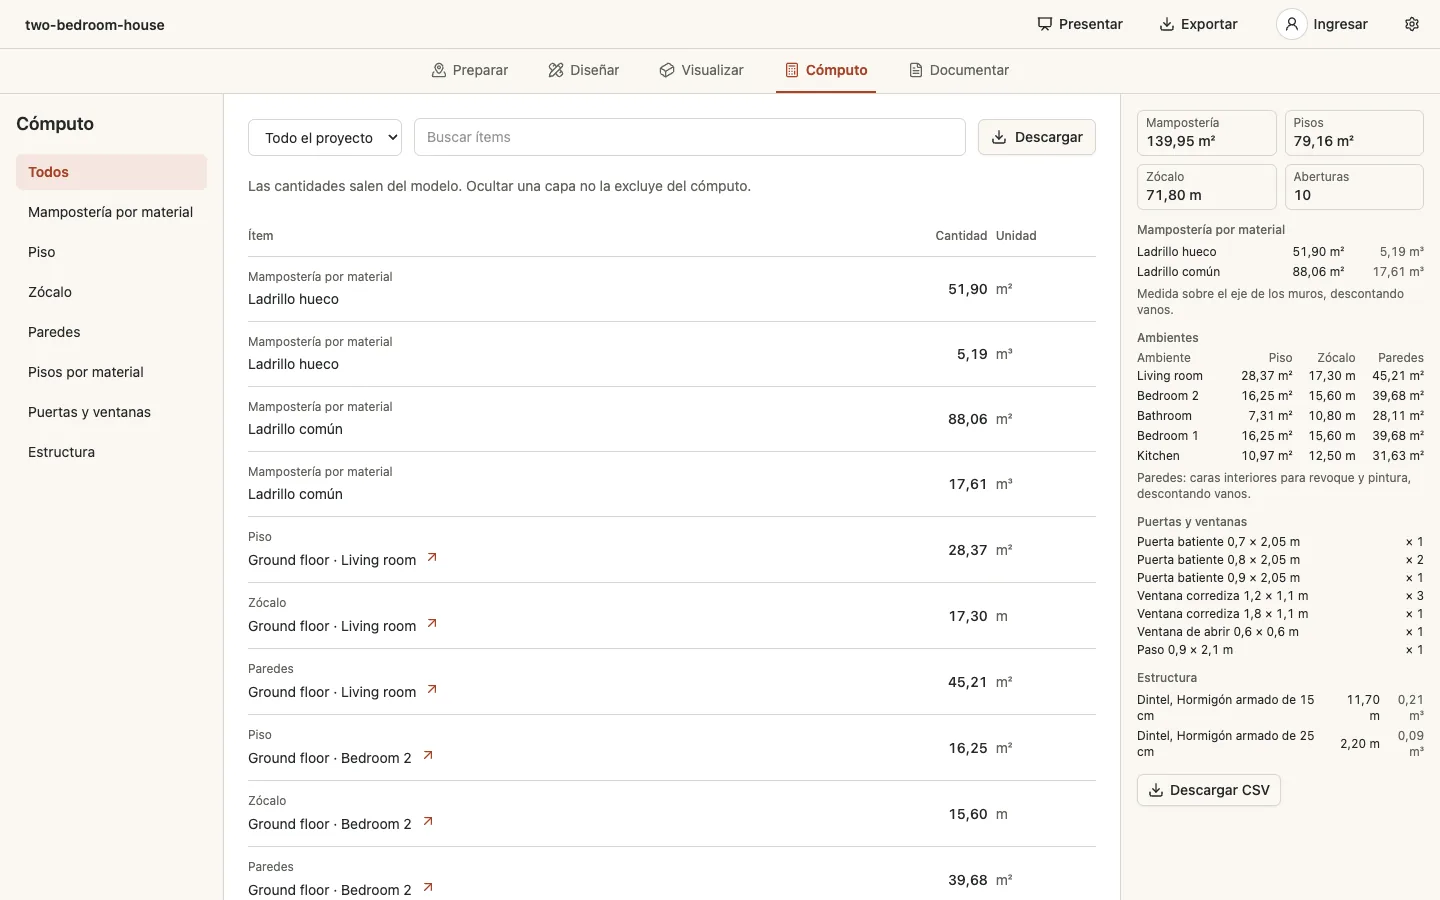Open arrow link for Zócalo Bedroom 2
Screen dimensions: 1440x900
pyautogui.click(x=428, y=822)
